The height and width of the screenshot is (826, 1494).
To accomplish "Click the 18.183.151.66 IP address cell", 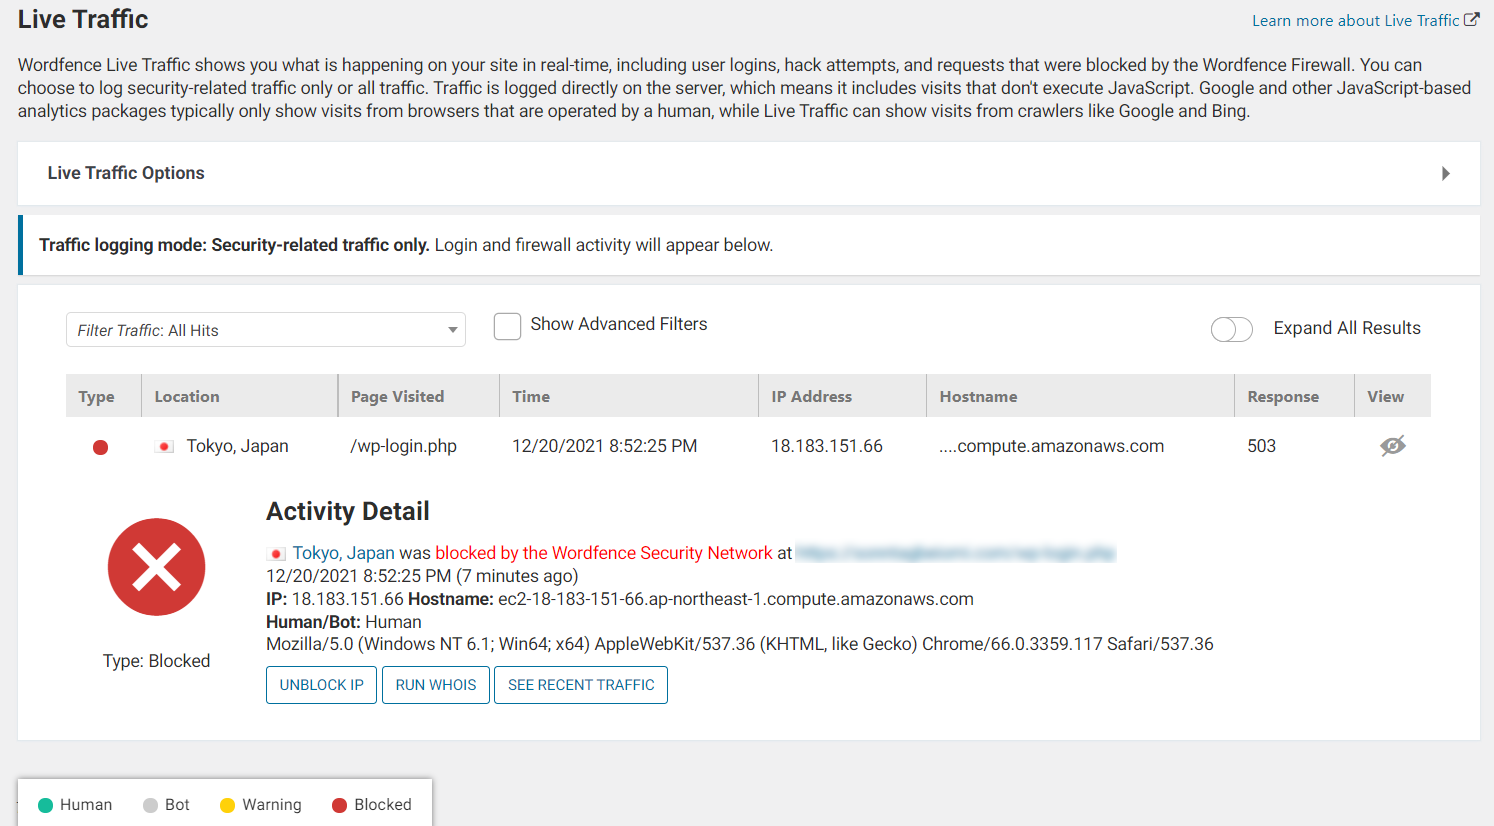I will 827,446.
